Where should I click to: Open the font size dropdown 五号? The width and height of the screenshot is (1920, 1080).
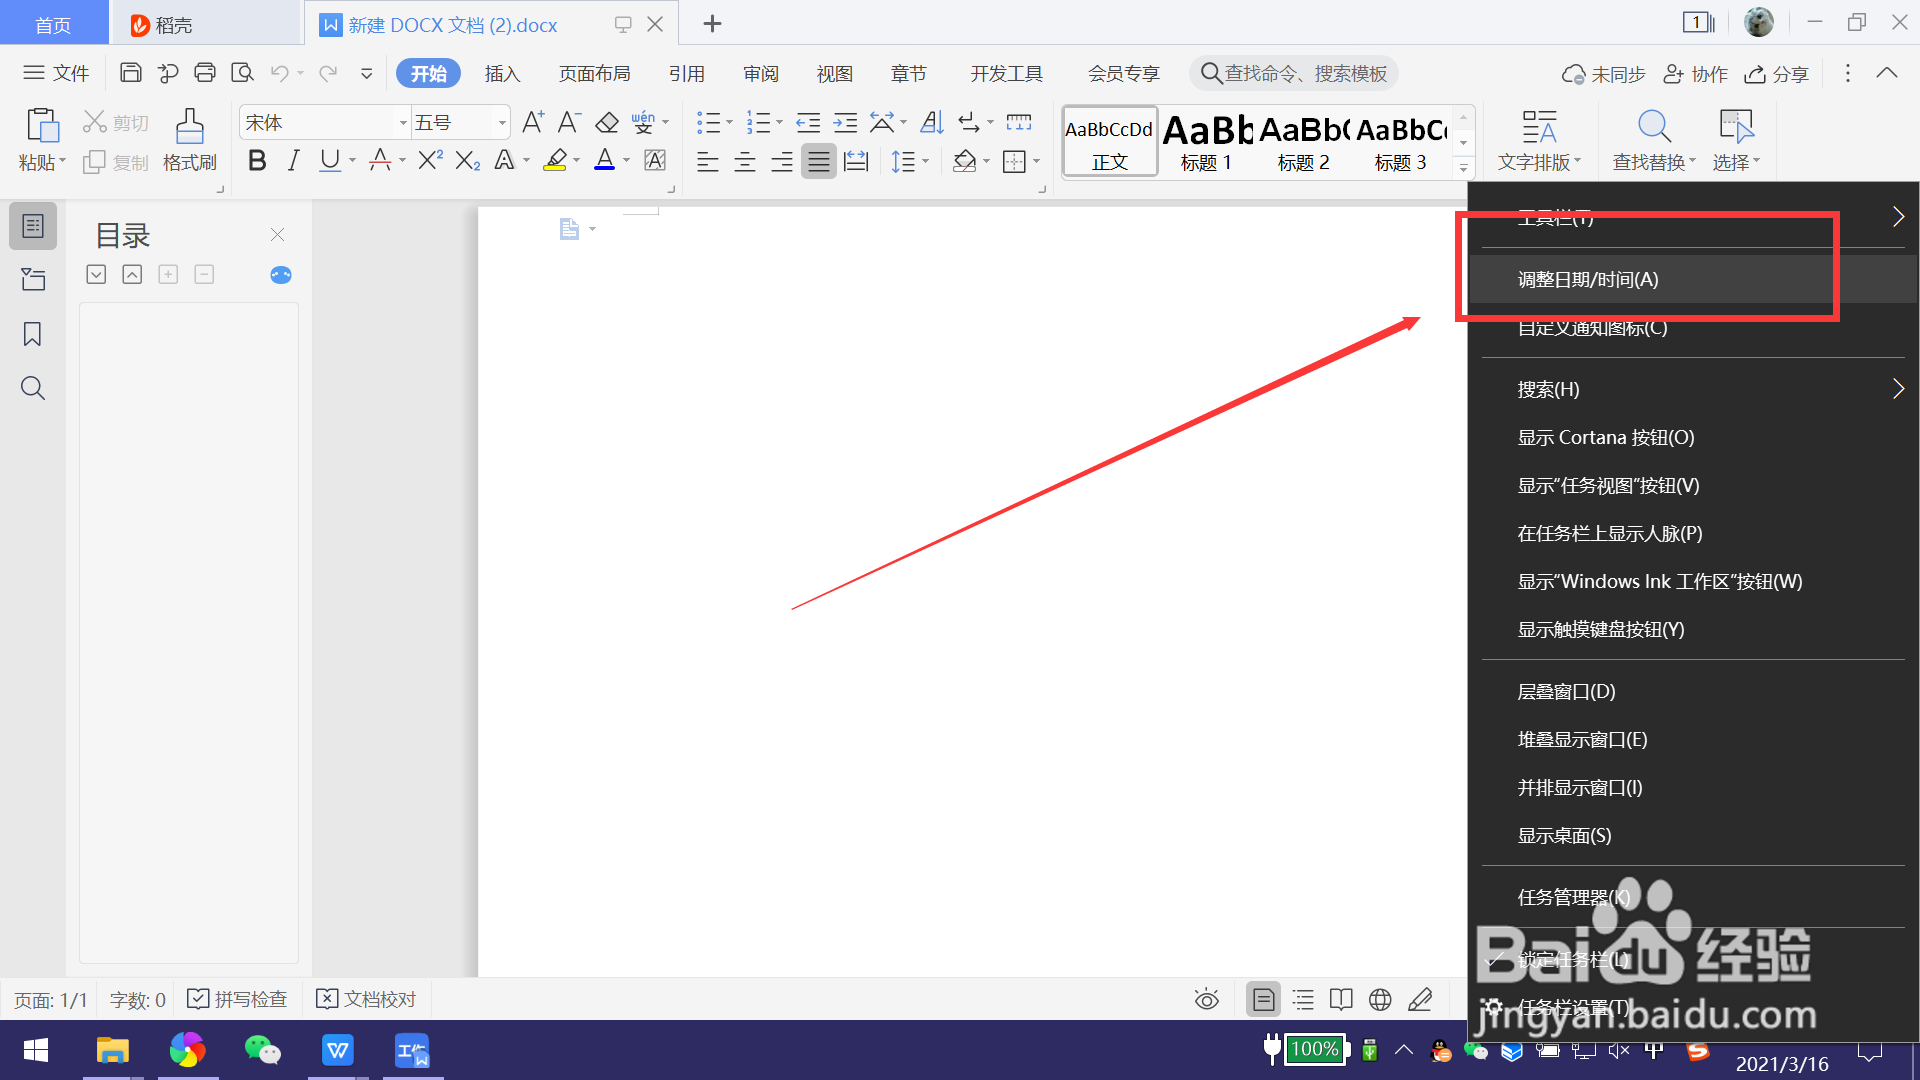tap(461, 123)
